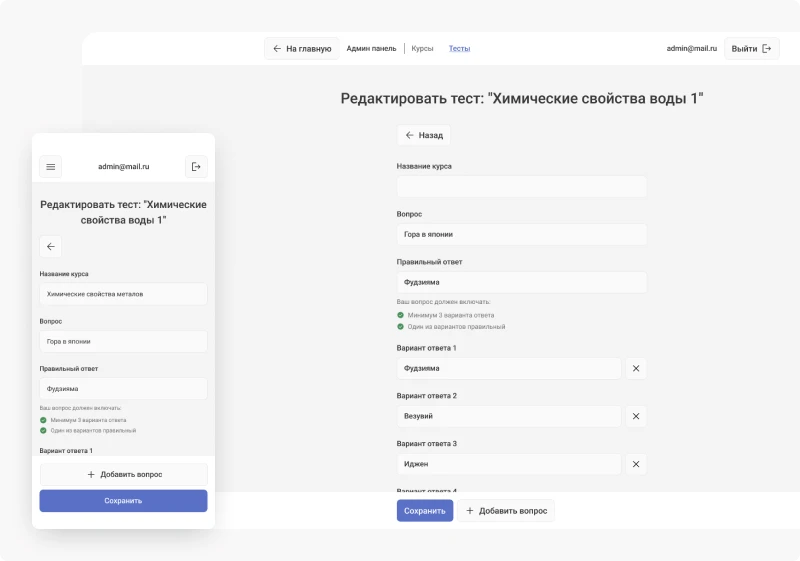Viewport: 800px width, 561px height.
Task: Click desktop 'Добавить вопрос' button
Action: [506, 511]
